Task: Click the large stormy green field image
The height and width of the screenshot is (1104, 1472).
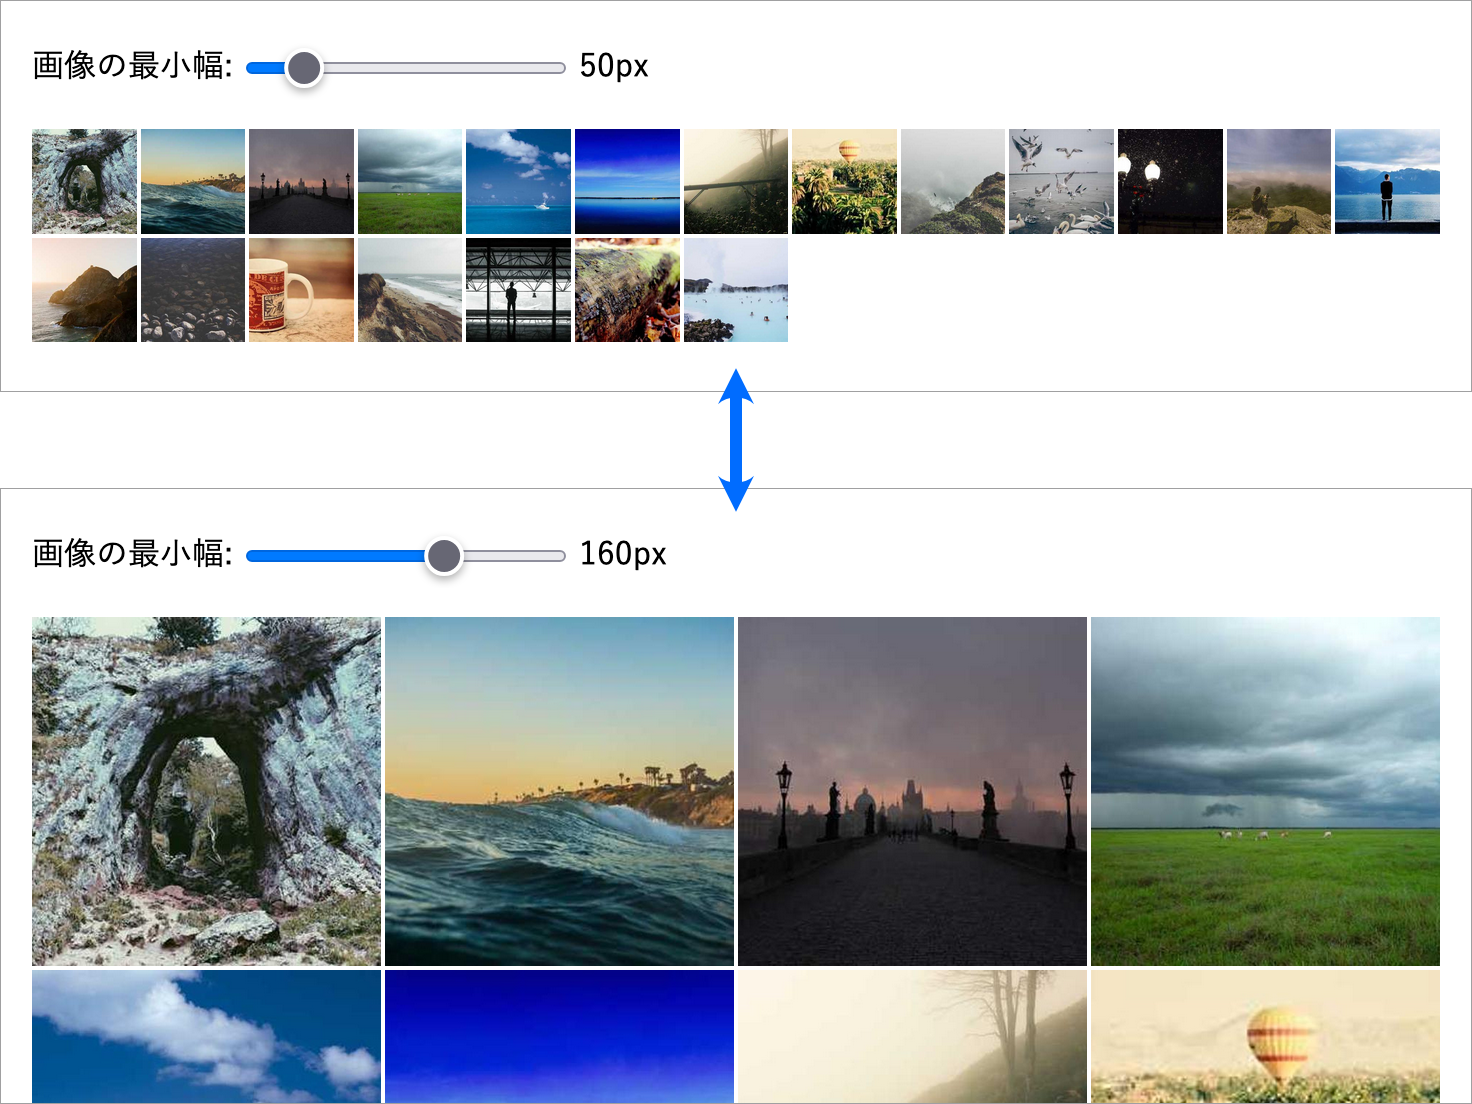Action: (1265, 791)
